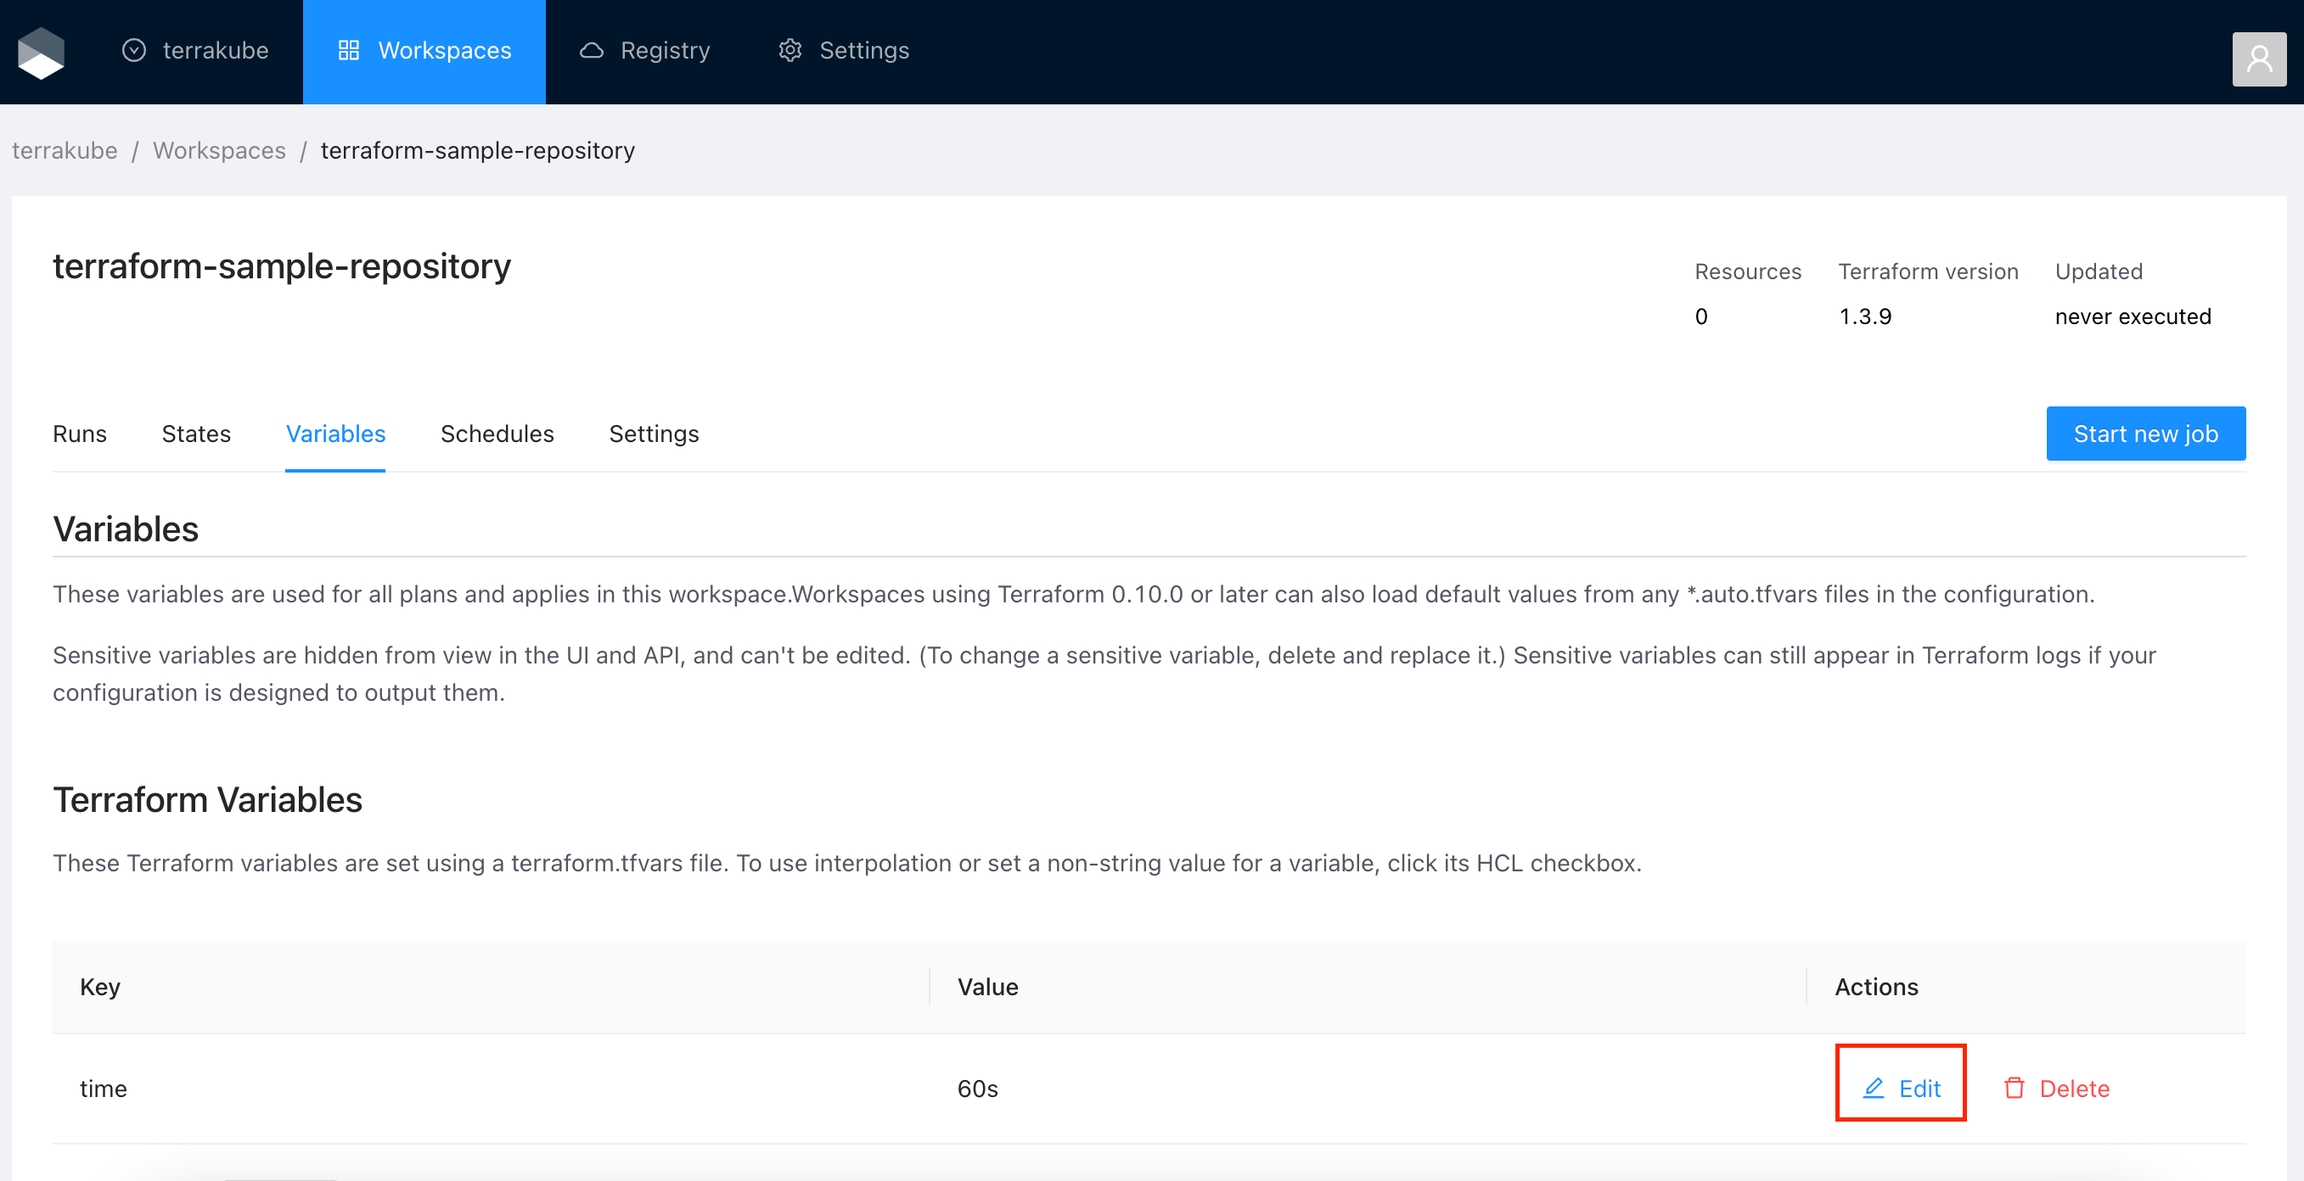
Task: Open the terrakube organization selector
Action: coord(215,50)
